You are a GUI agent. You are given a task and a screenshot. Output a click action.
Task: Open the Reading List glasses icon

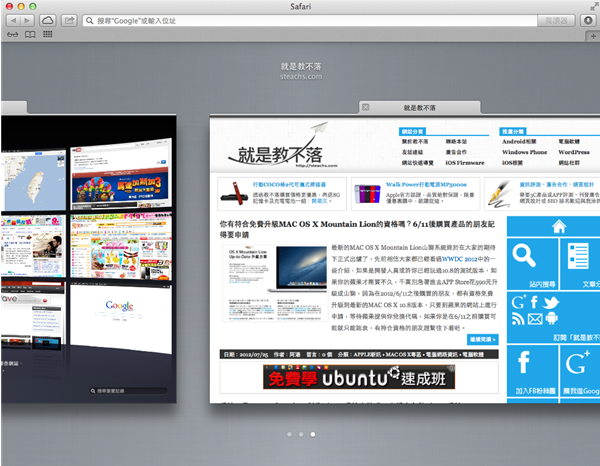click(12, 34)
